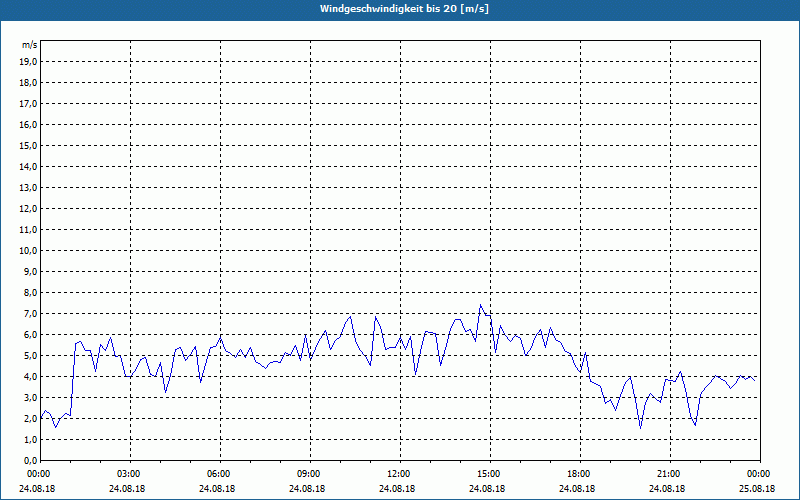The height and width of the screenshot is (500, 800).
Task: Click the '15,0' y-axis value
Action: pyautogui.click(x=28, y=145)
